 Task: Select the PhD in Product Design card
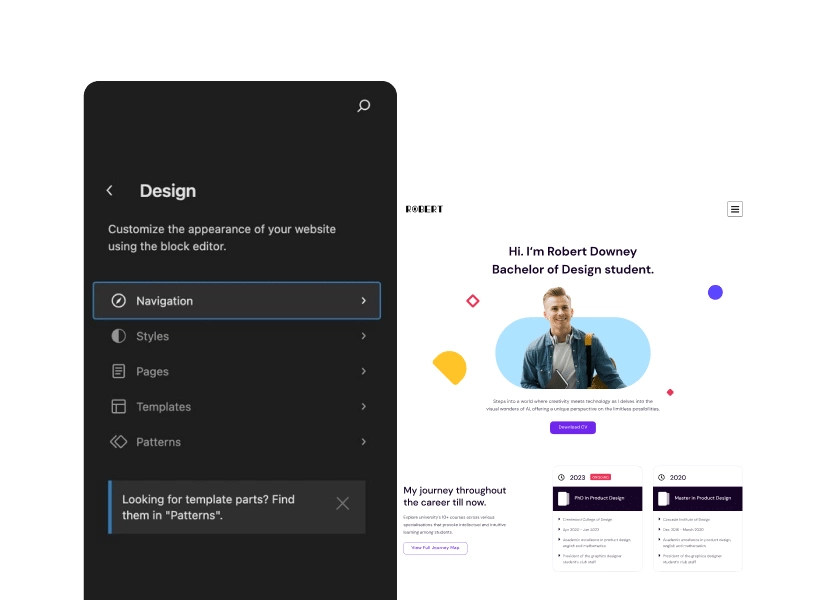click(x=597, y=498)
